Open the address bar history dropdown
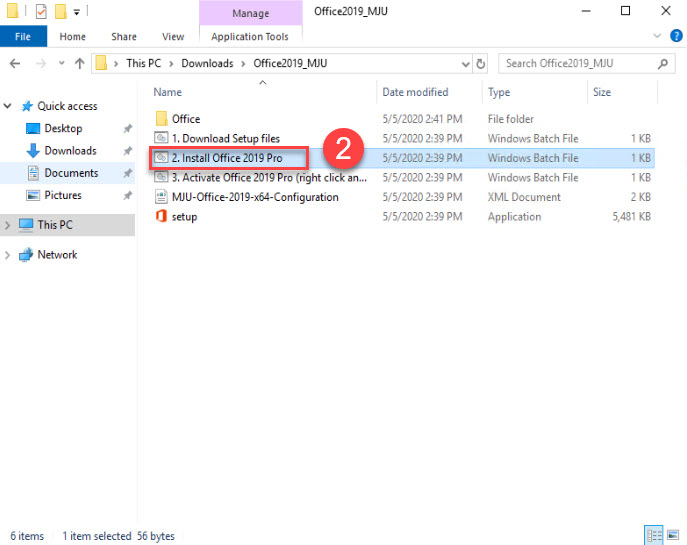The height and width of the screenshot is (545, 687). (x=464, y=63)
